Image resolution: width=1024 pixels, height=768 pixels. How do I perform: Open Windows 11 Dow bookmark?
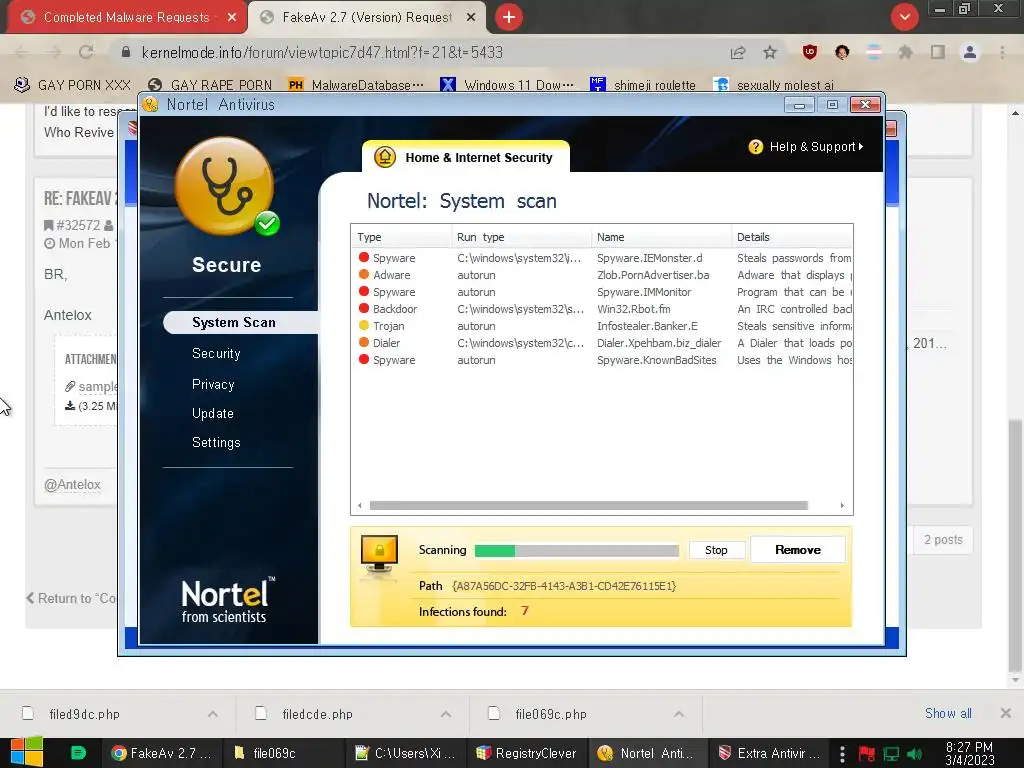(507, 85)
